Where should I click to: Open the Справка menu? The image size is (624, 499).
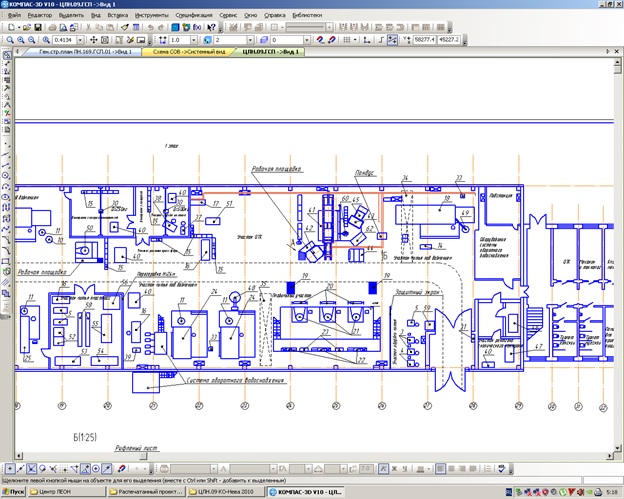tap(275, 15)
